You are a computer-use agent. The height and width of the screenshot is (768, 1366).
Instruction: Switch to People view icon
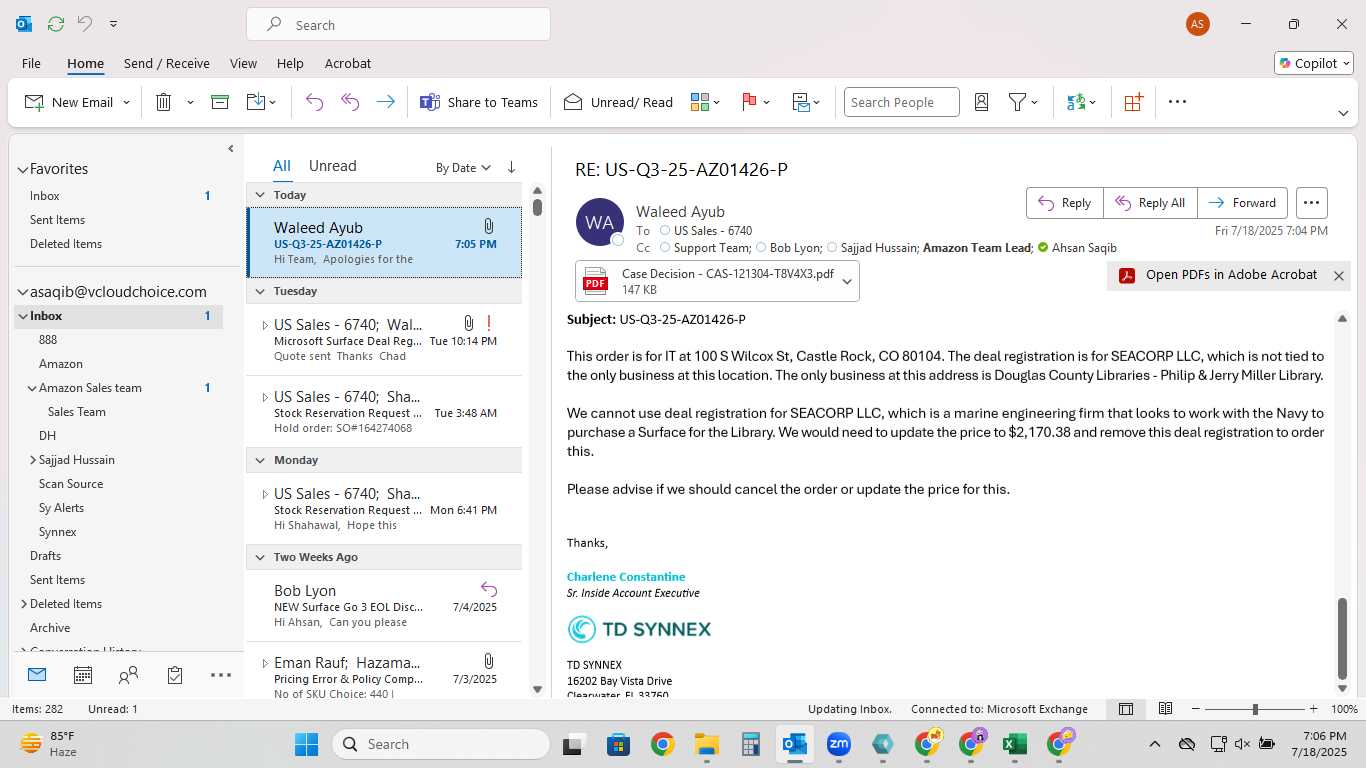(128, 675)
